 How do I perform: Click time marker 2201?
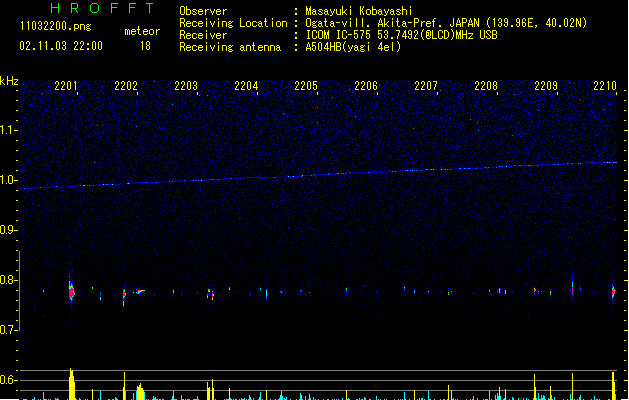pyautogui.click(x=66, y=86)
